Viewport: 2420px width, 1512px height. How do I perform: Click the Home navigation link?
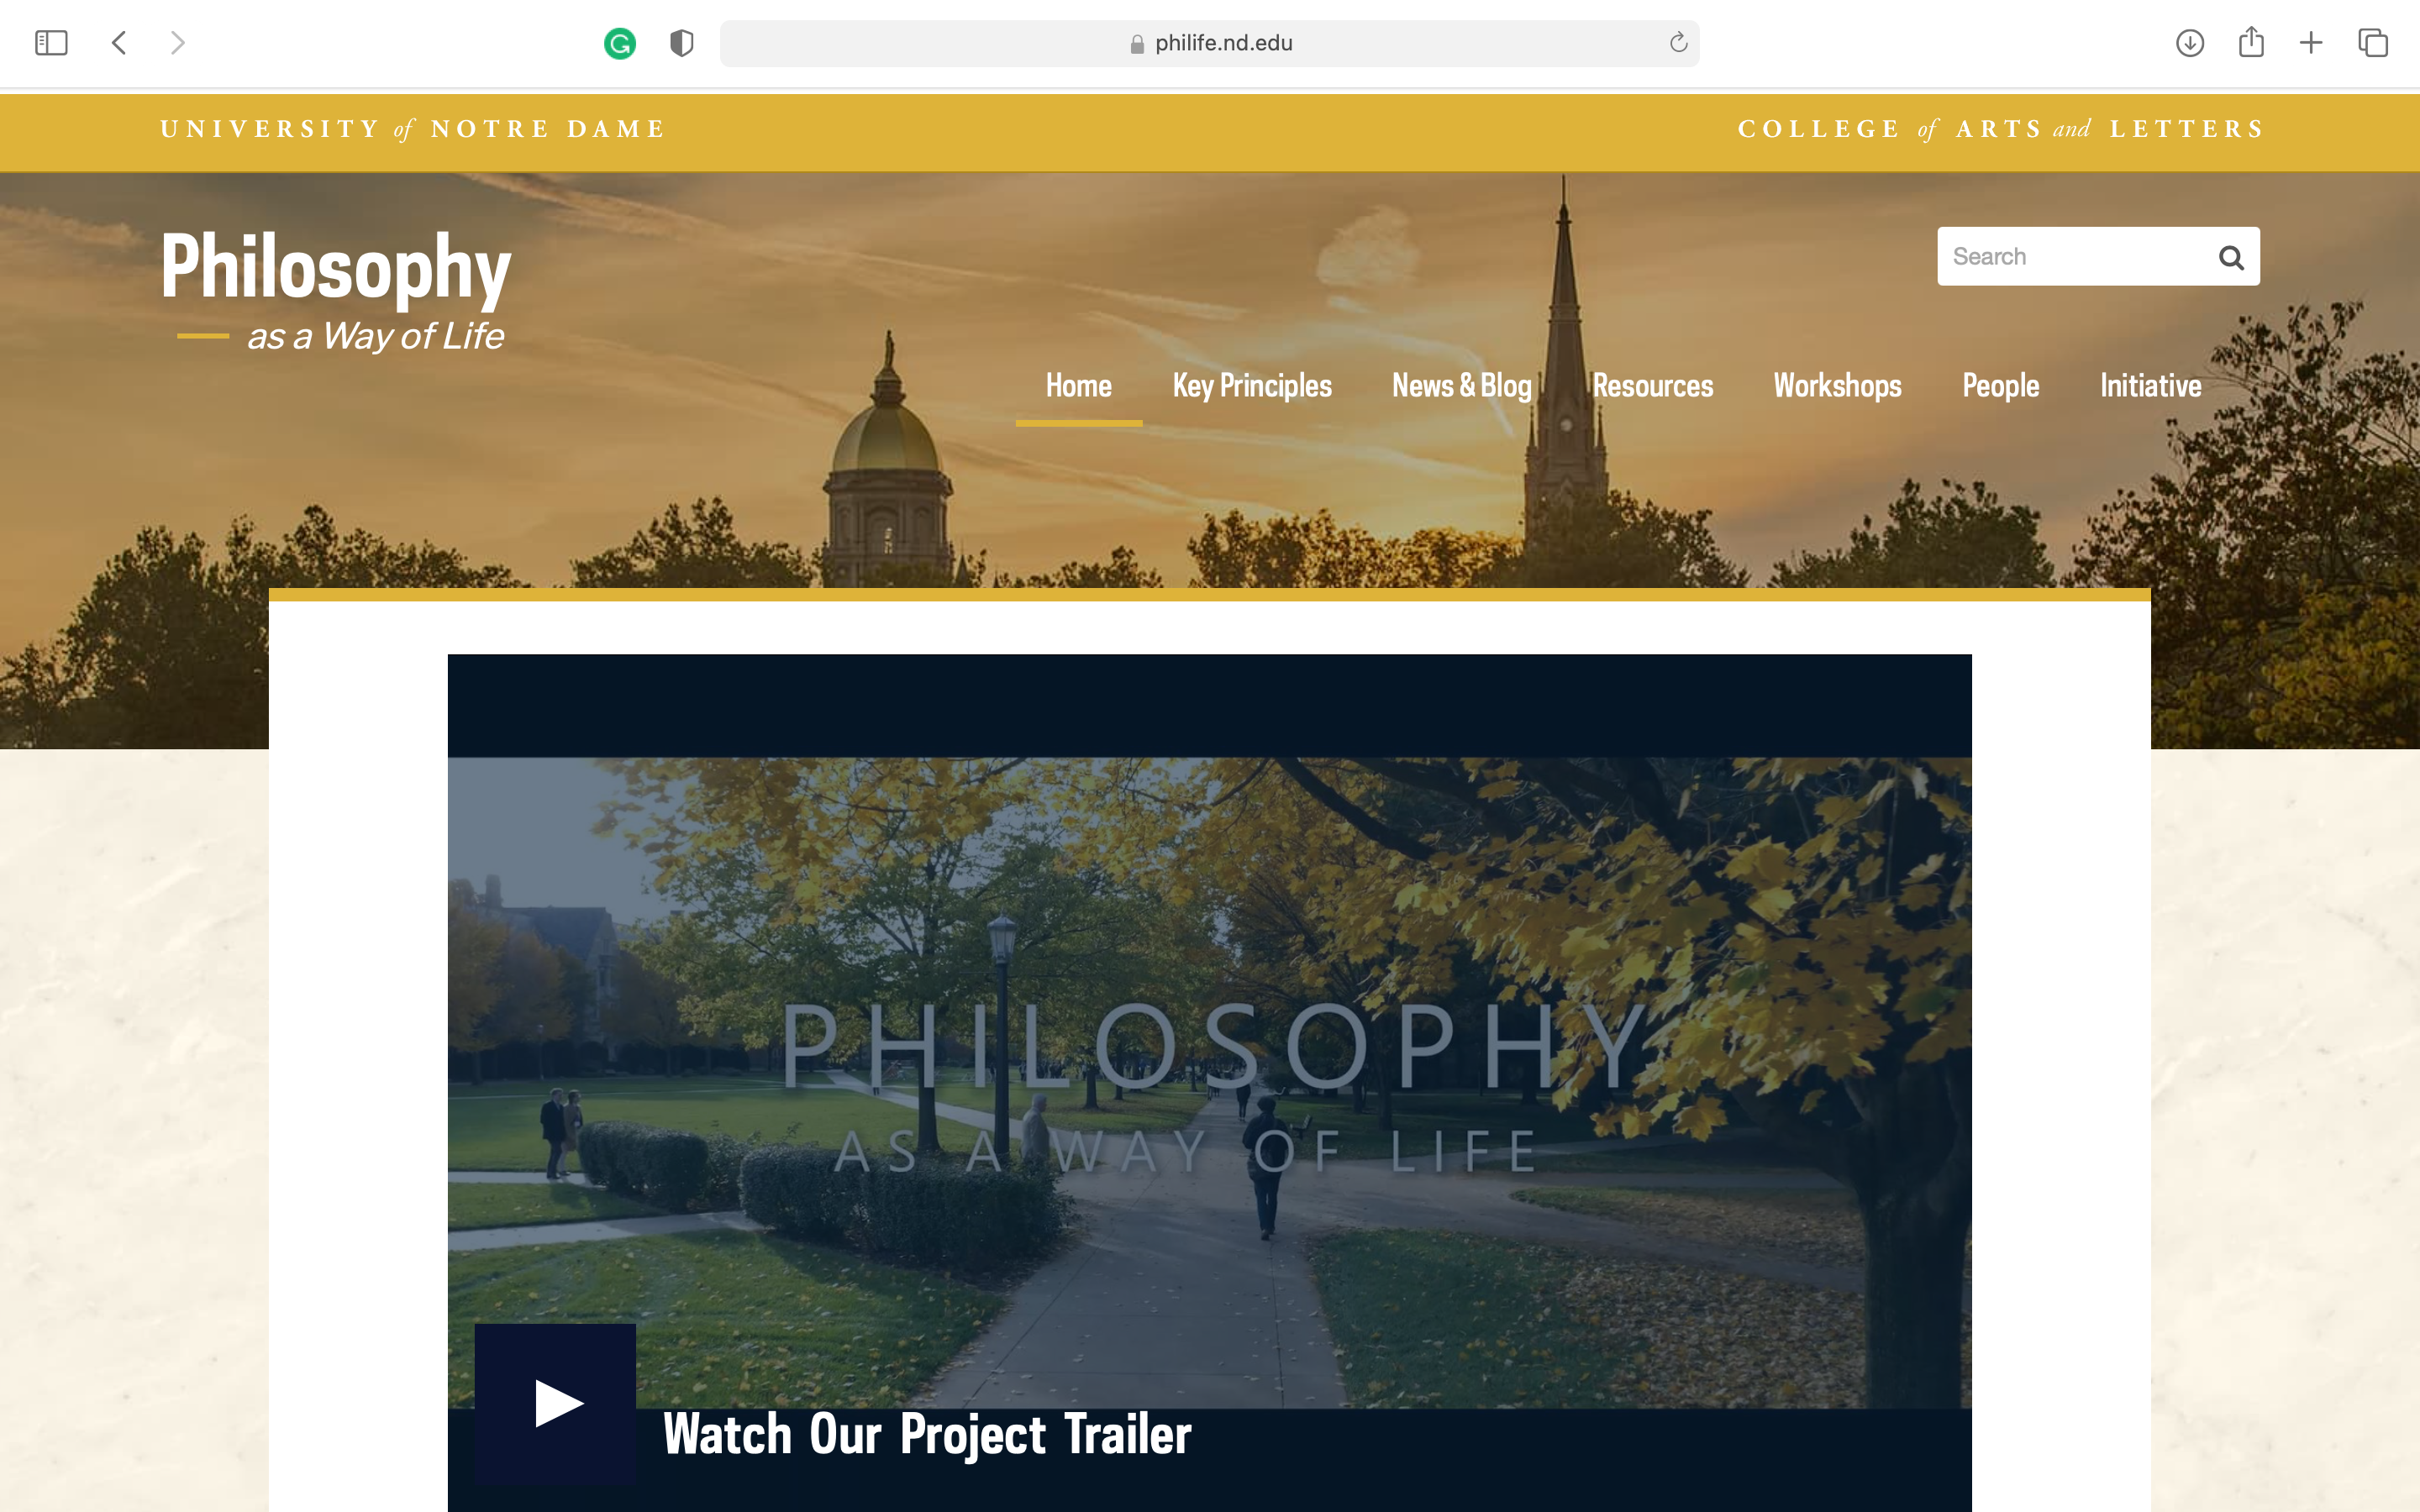(x=1078, y=385)
